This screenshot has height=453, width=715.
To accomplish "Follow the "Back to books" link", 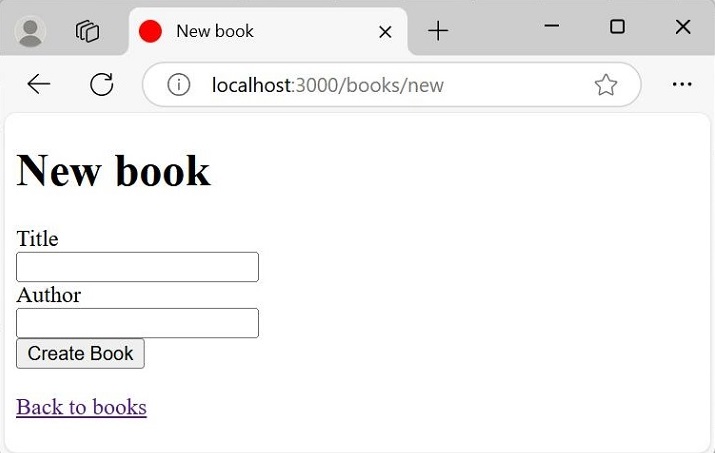I will (x=81, y=407).
